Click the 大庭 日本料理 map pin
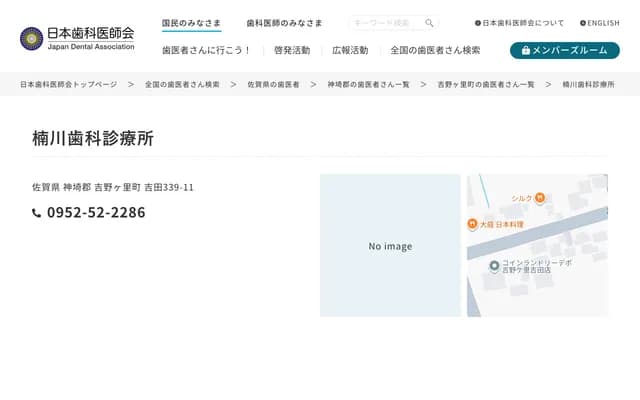This screenshot has width=640, height=400. coord(472,224)
